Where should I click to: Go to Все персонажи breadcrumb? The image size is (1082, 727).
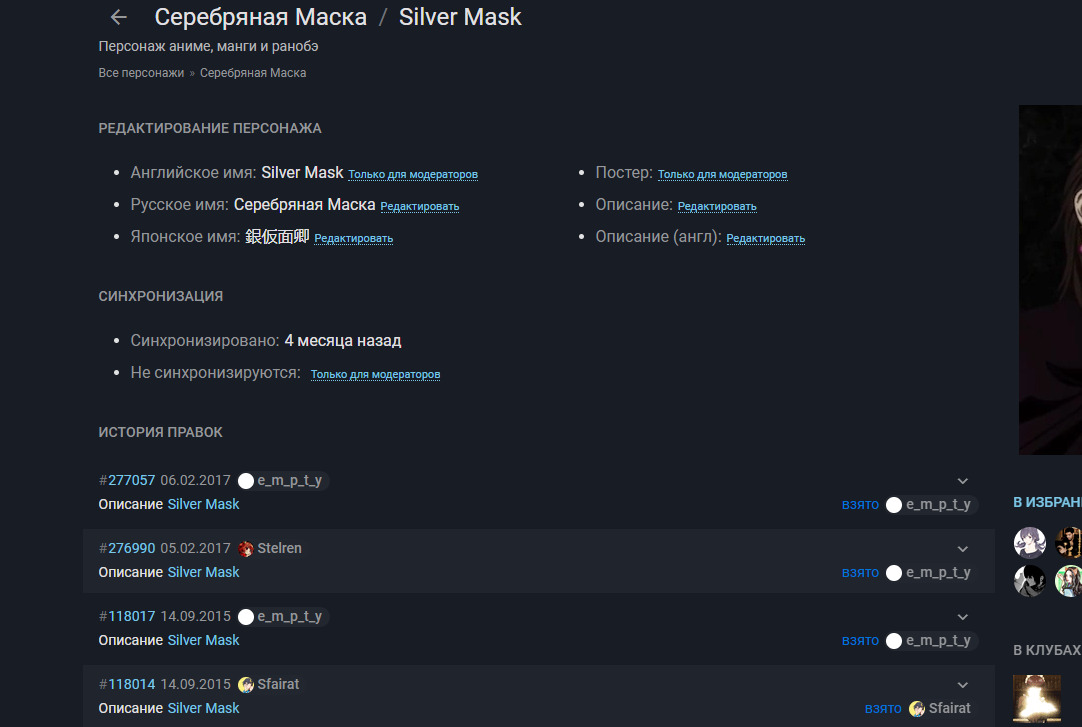141,73
